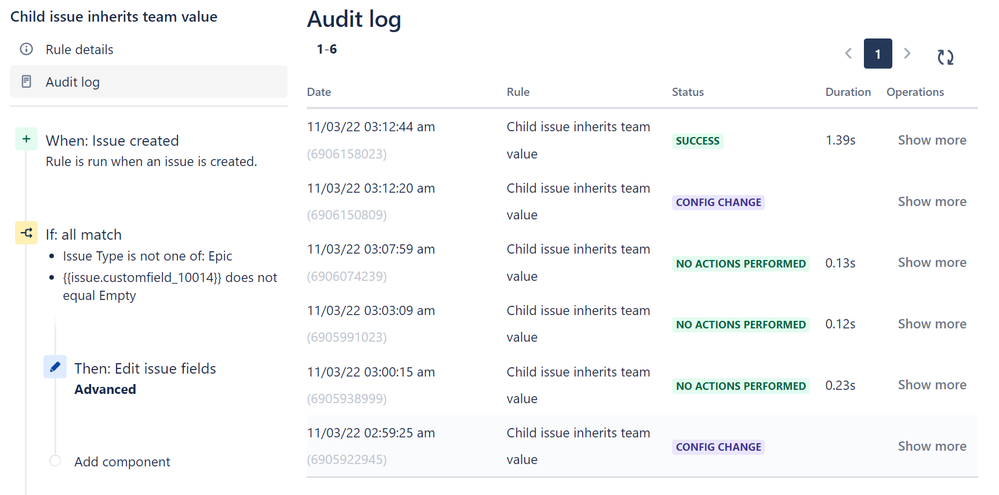
Task: Click the audit ID 6905991023
Action: [347, 338]
